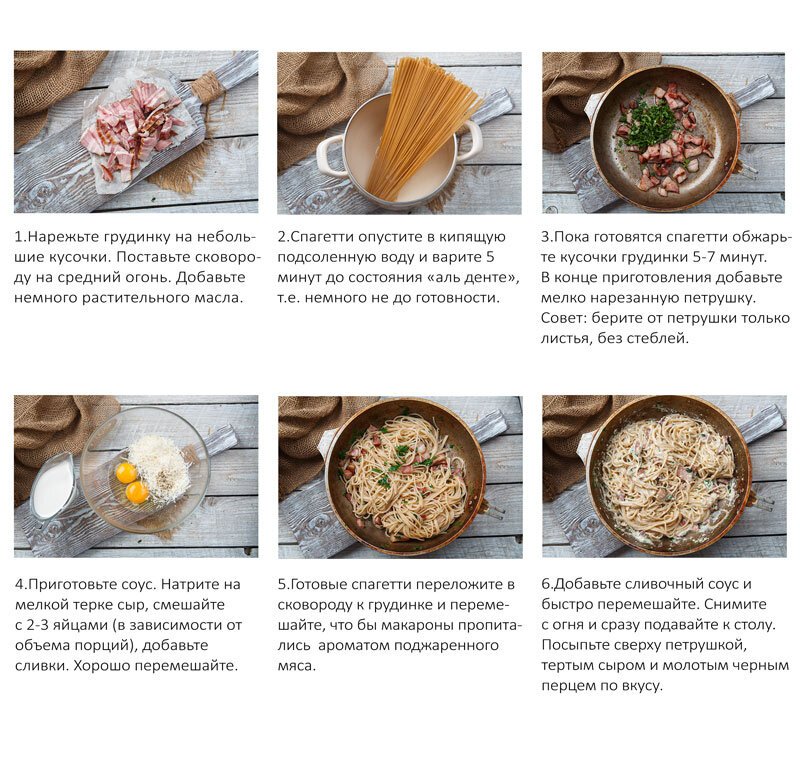
Task: Click the sliced bacon on board photo
Action: [x=136, y=132]
